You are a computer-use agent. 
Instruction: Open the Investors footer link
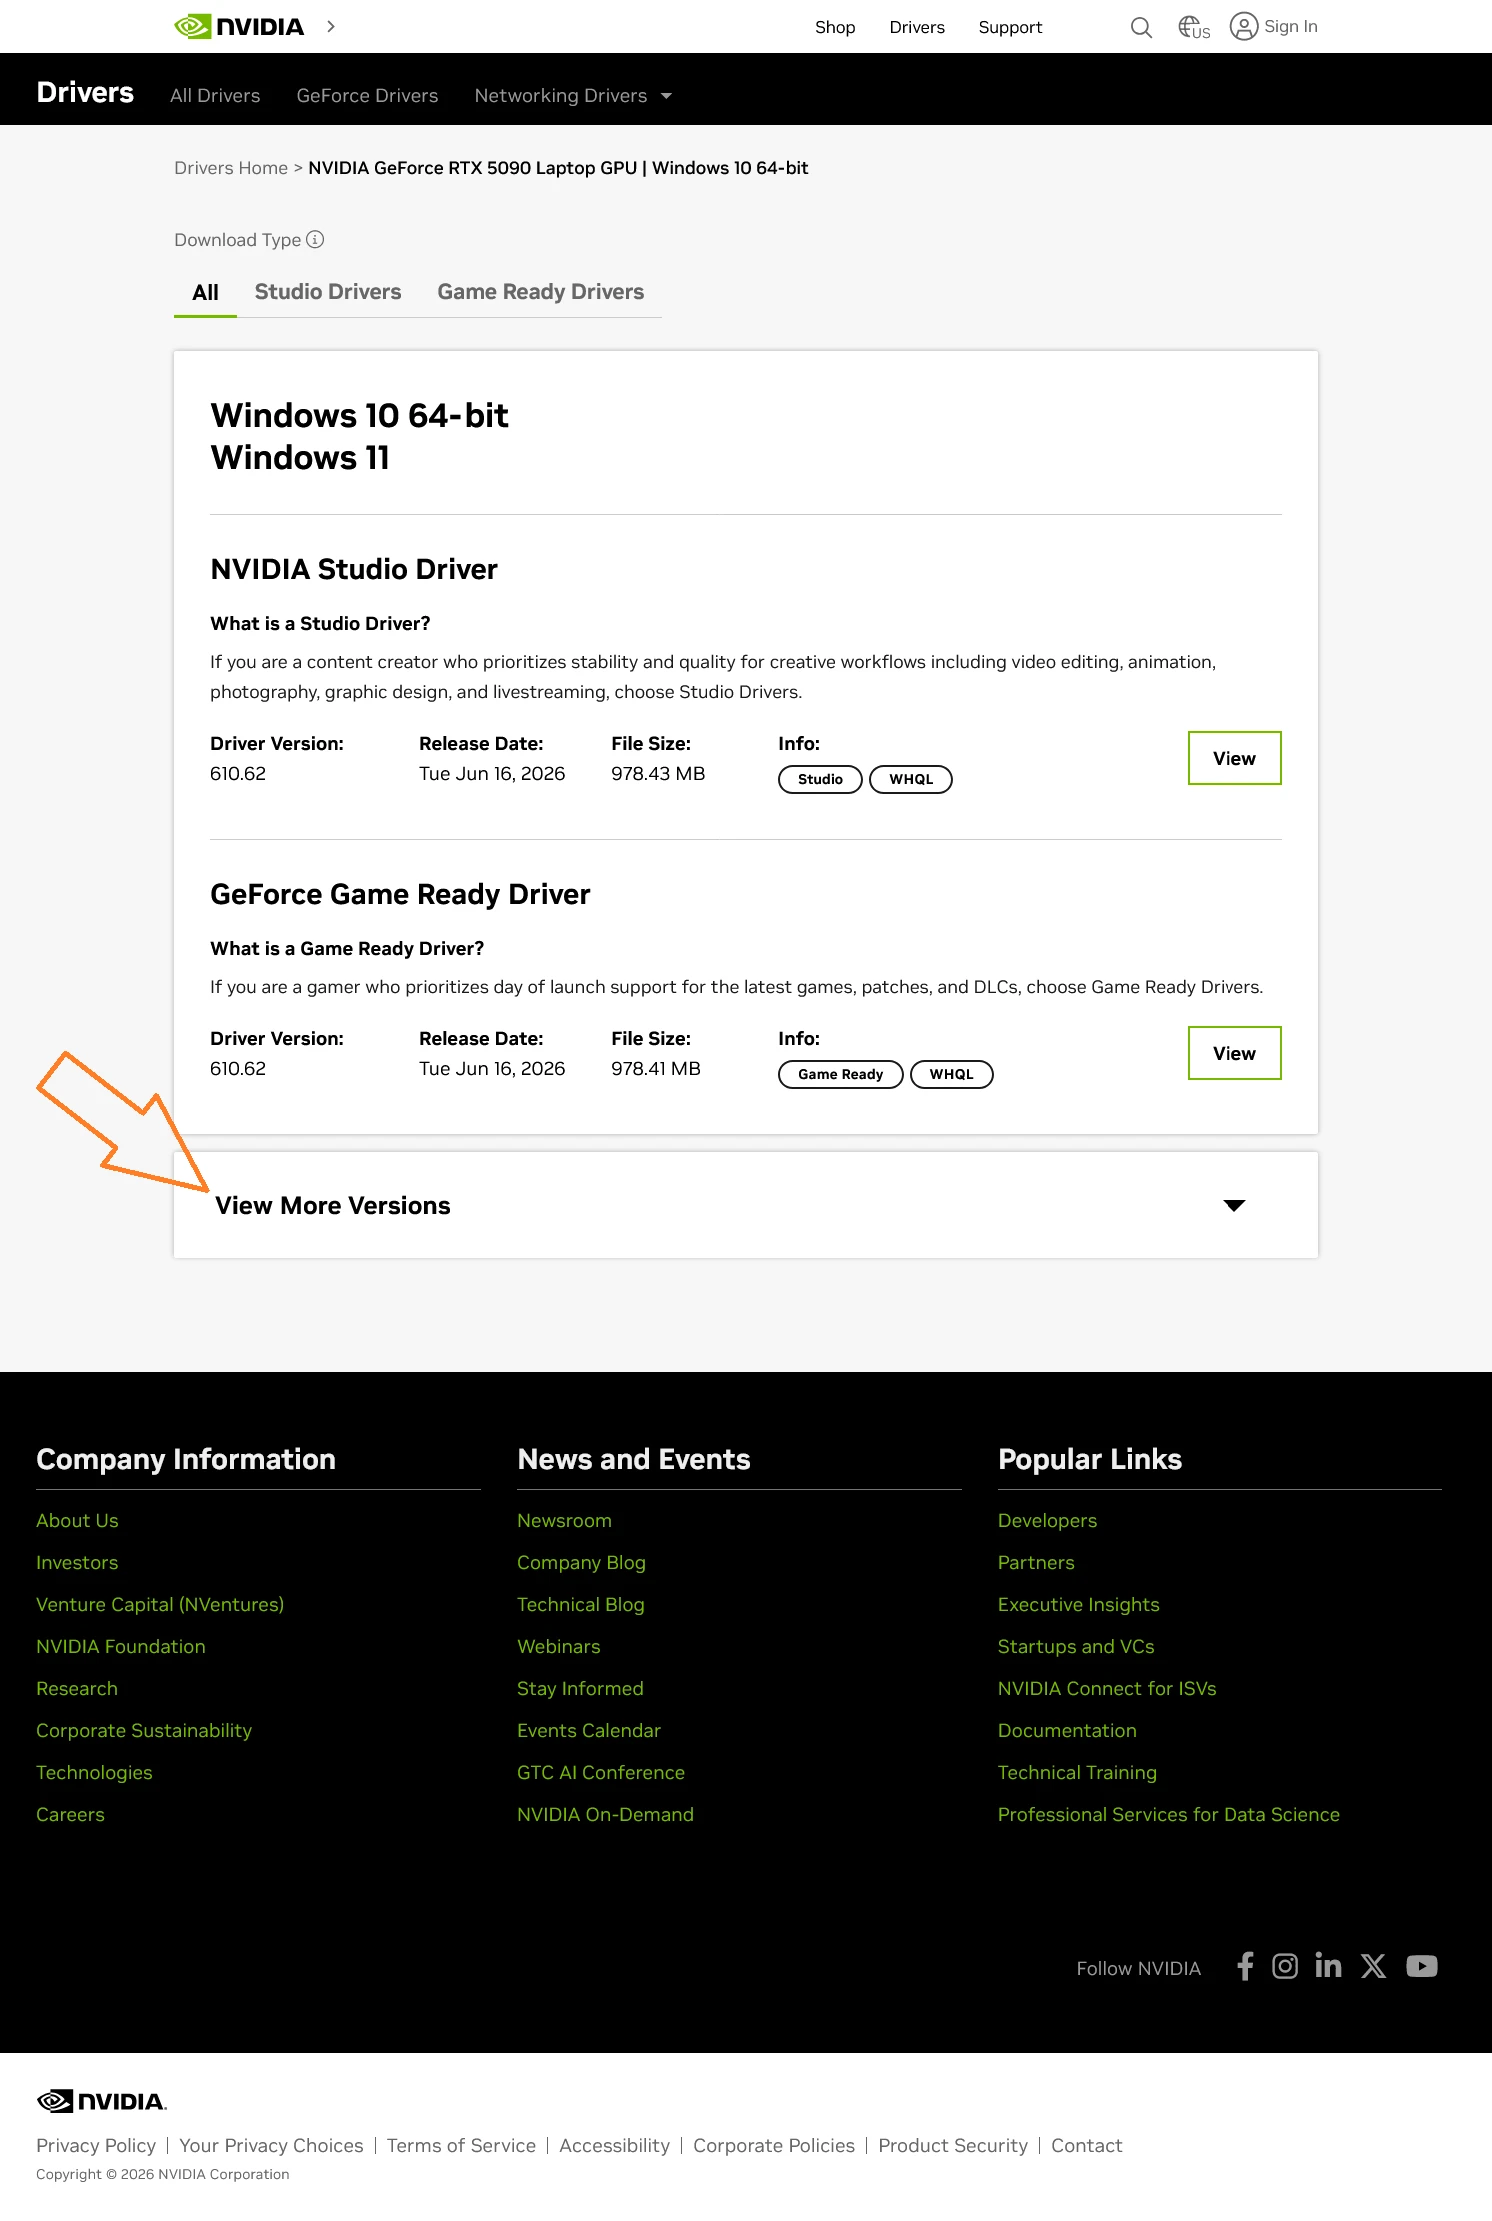click(77, 1562)
